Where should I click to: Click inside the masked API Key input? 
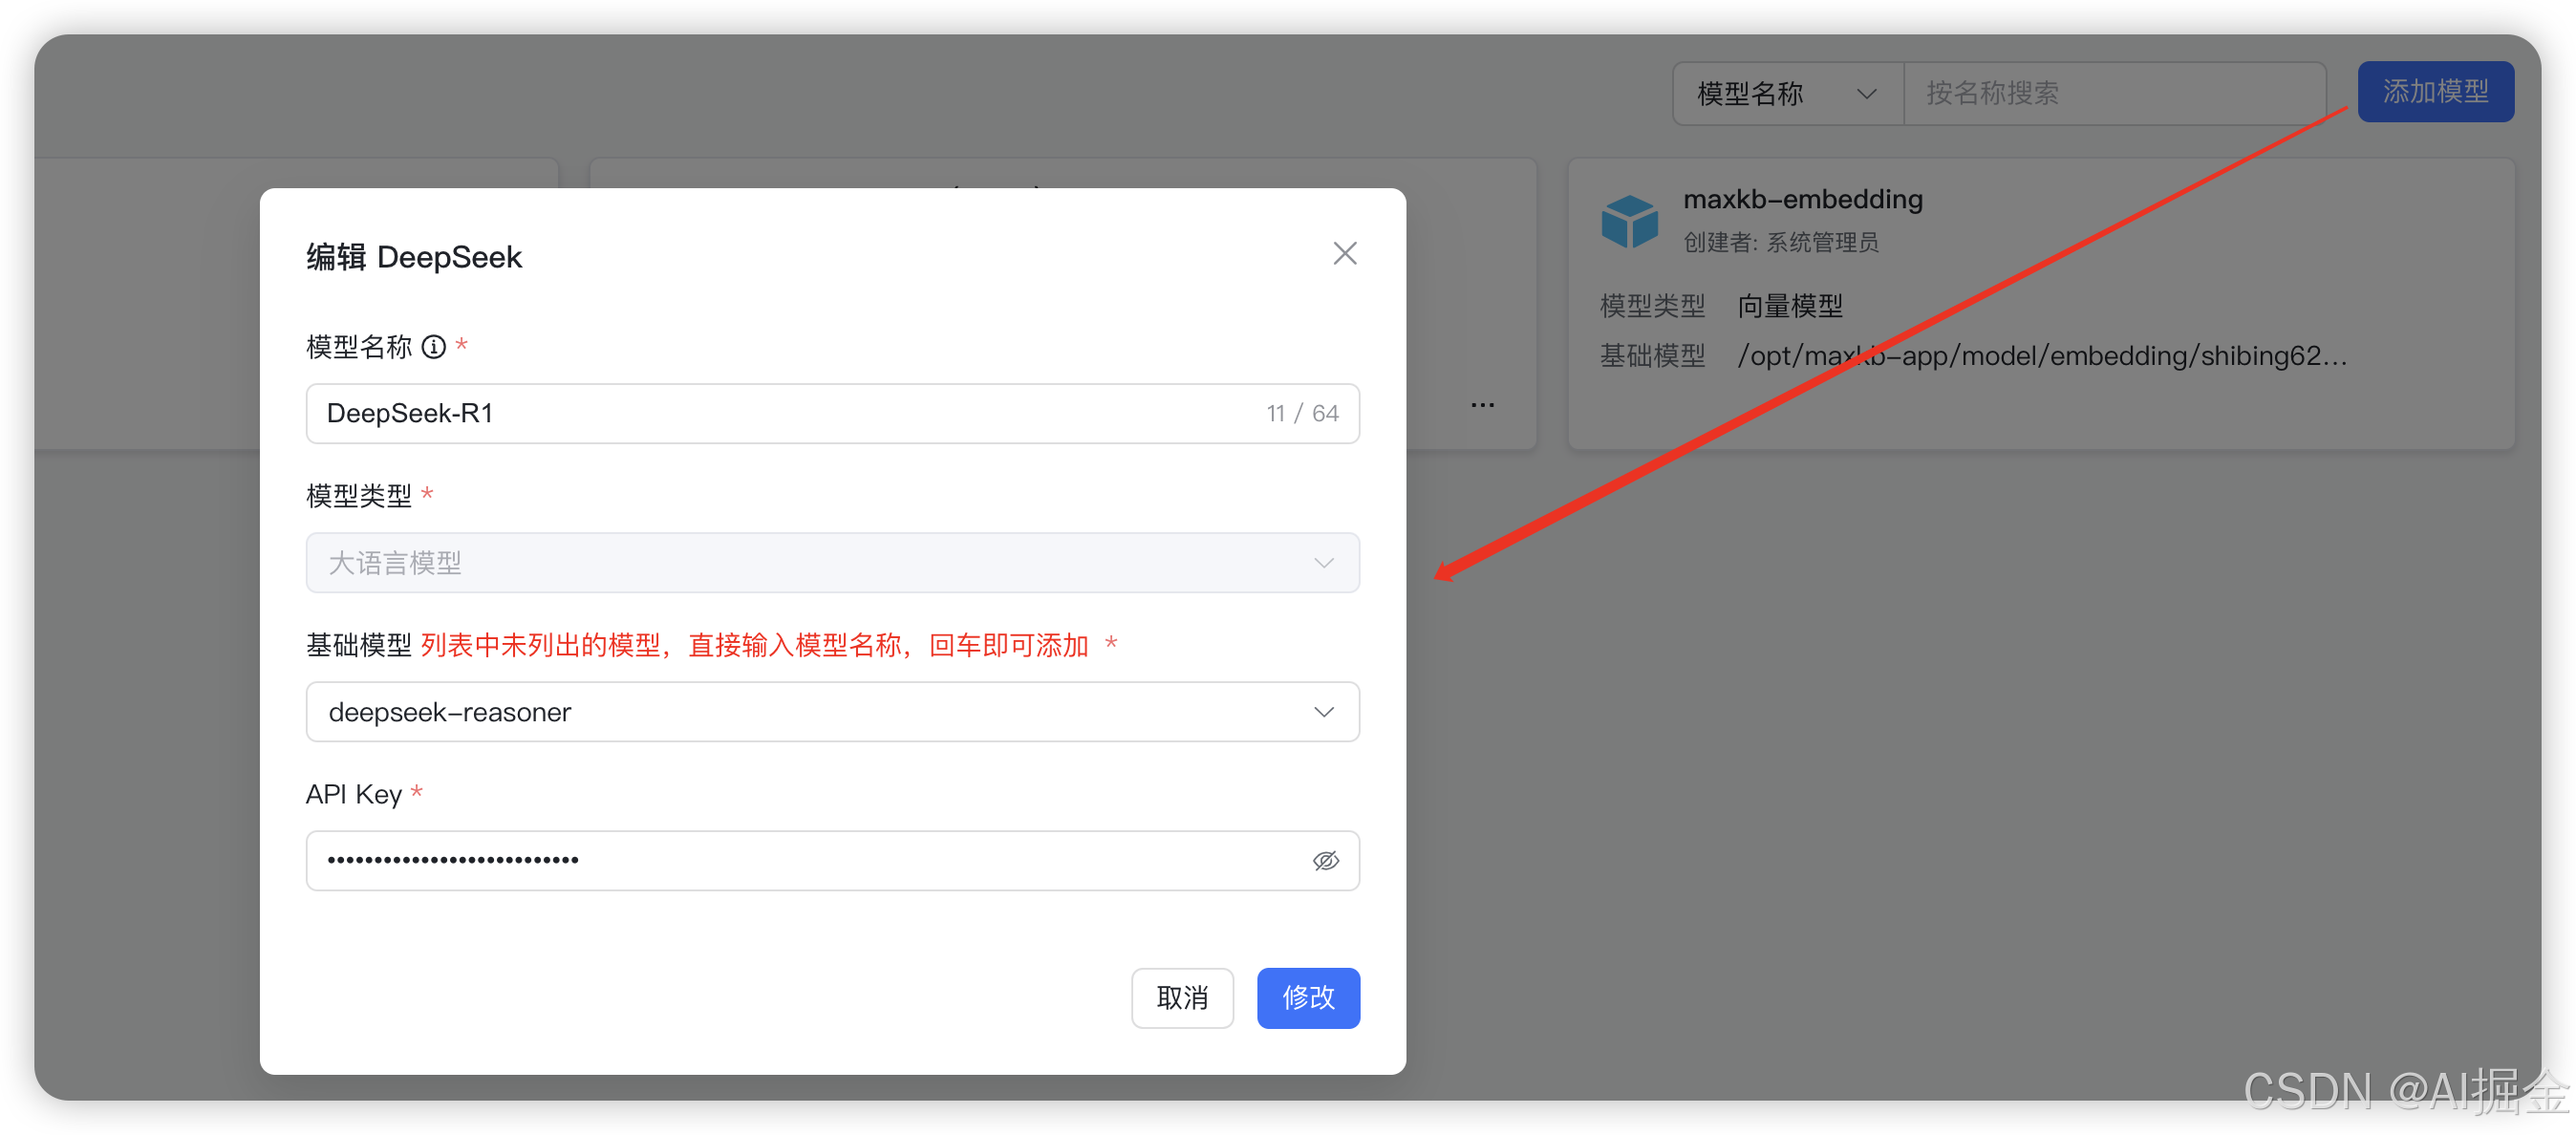(x=700, y=860)
